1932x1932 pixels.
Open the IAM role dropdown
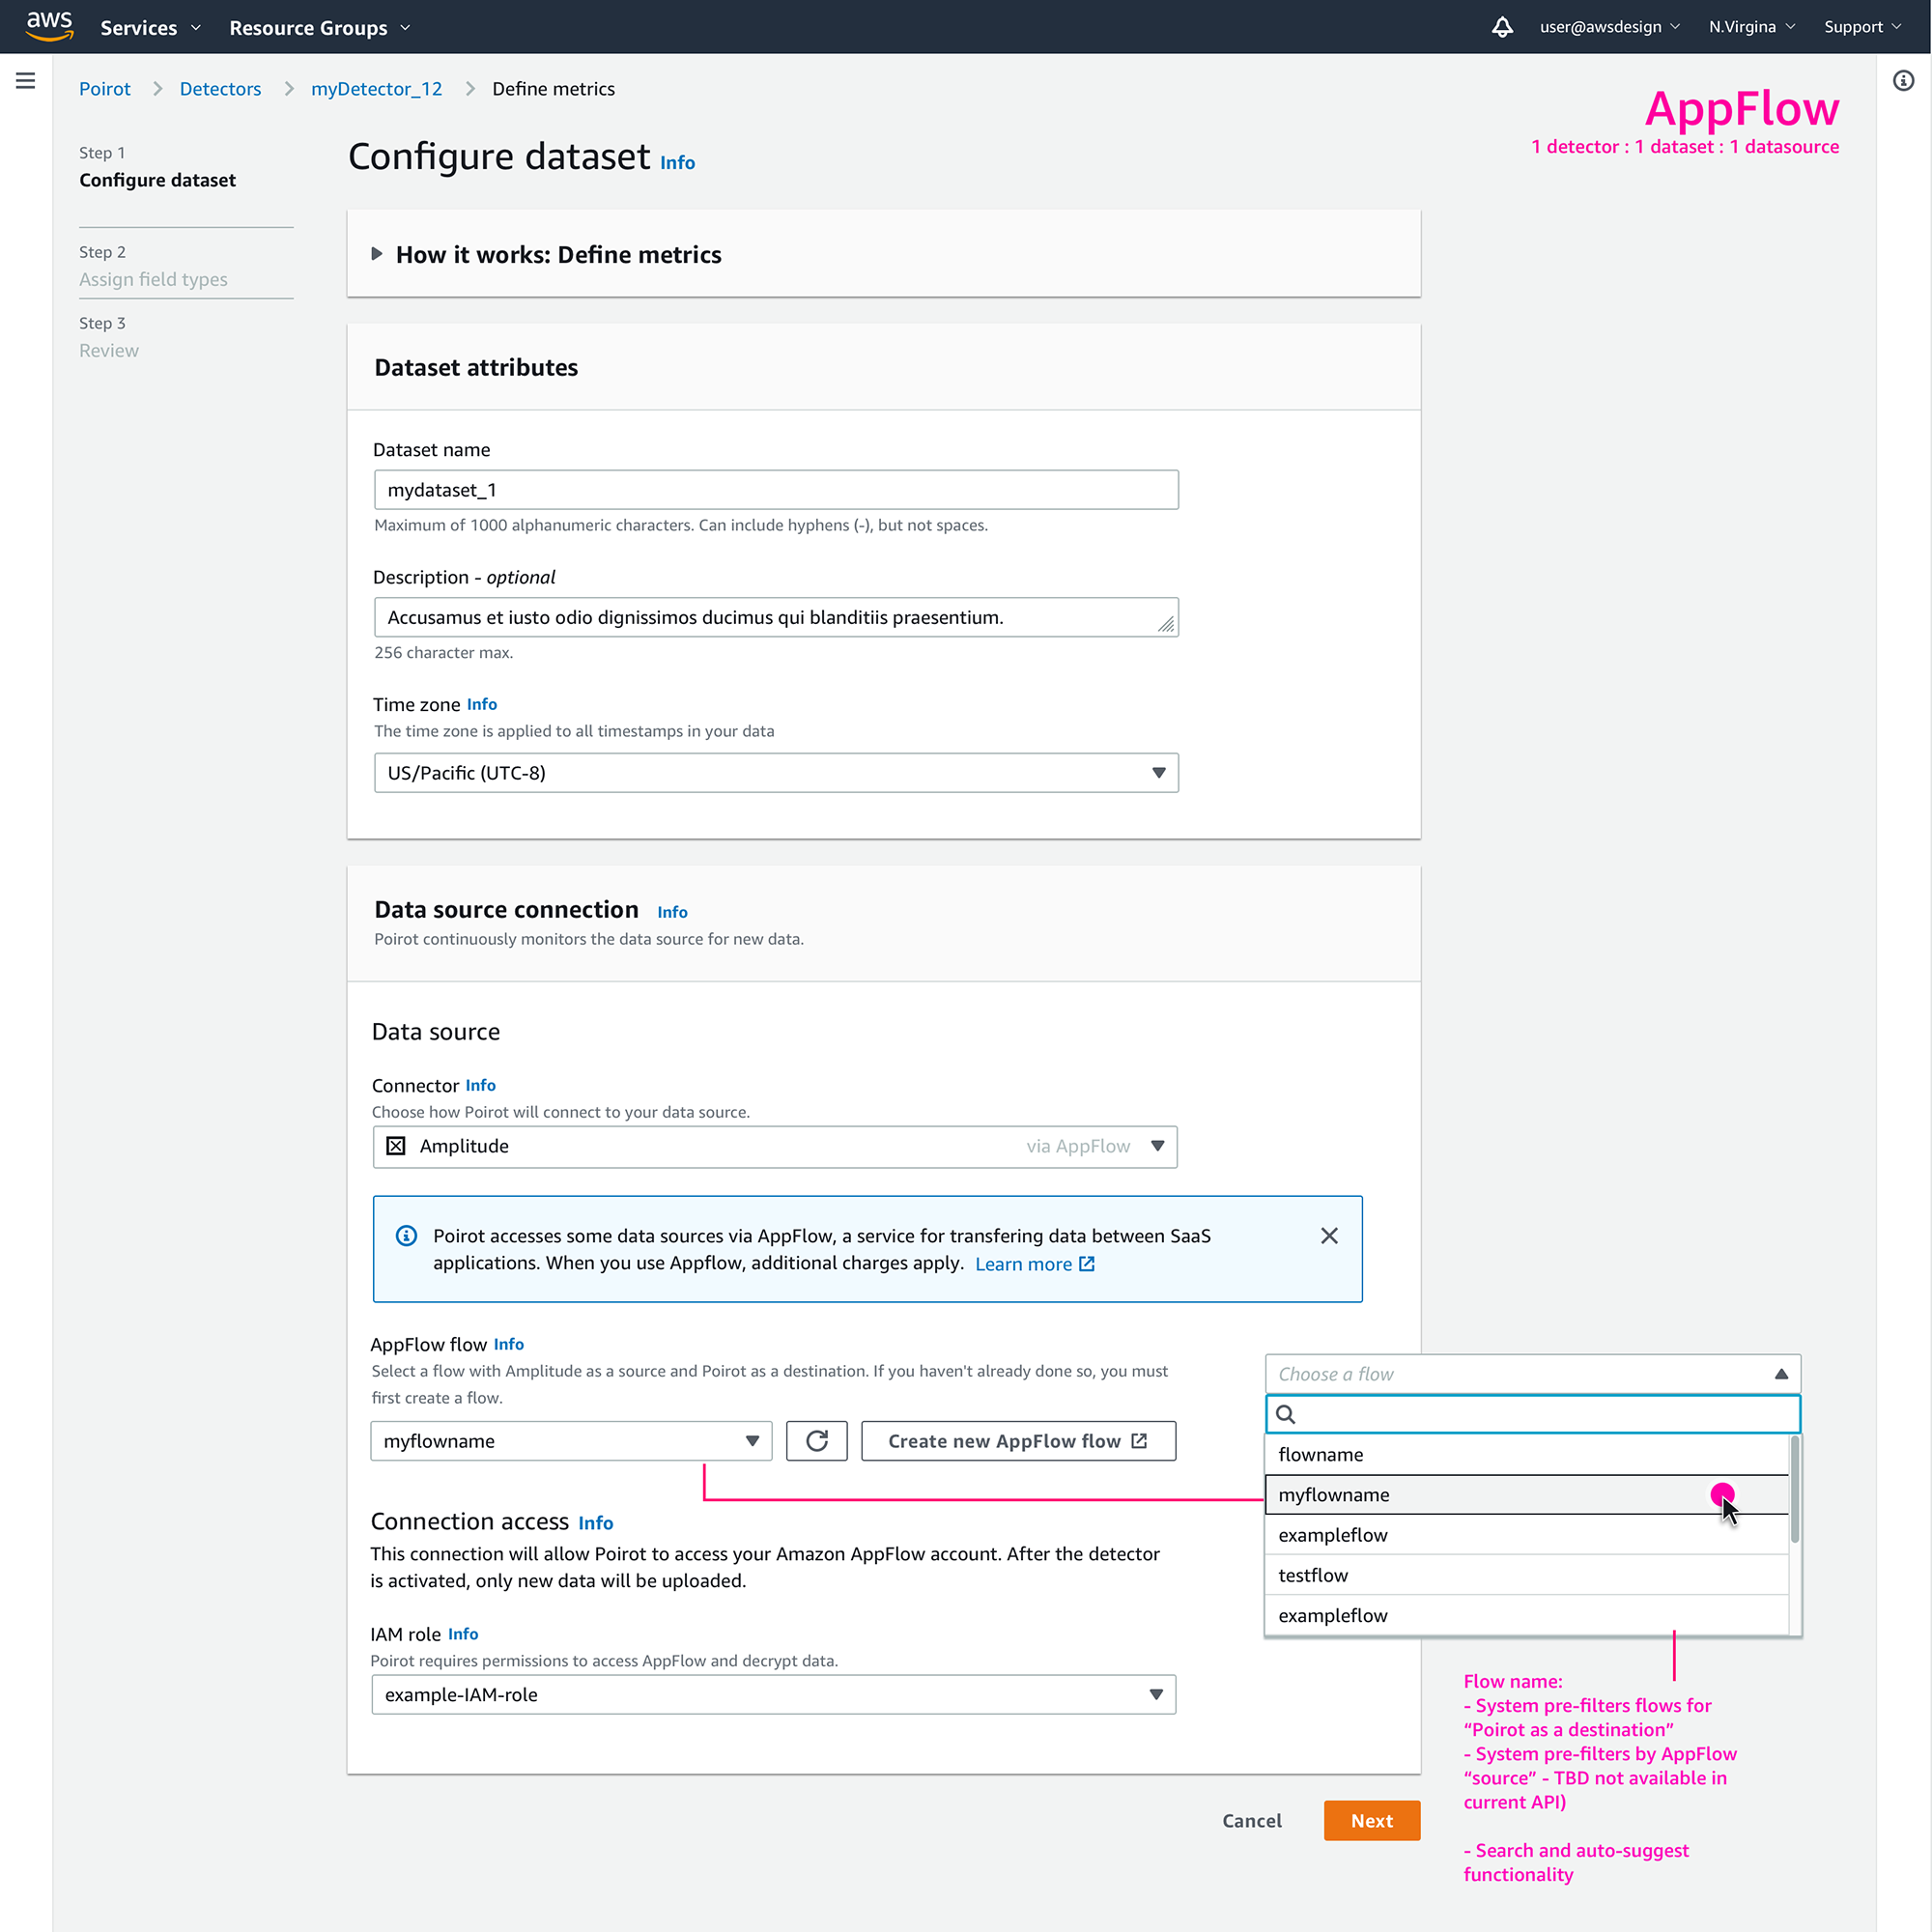pyautogui.click(x=773, y=1695)
